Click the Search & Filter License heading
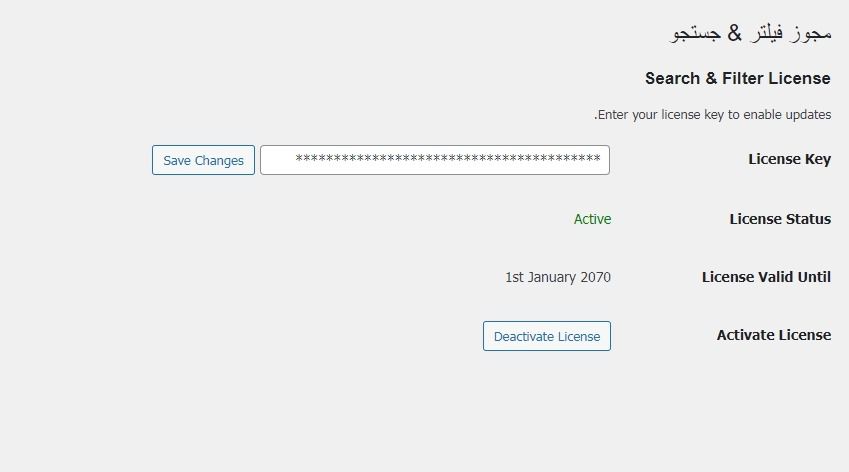This screenshot has width=849, height=472. coord(737,78)
